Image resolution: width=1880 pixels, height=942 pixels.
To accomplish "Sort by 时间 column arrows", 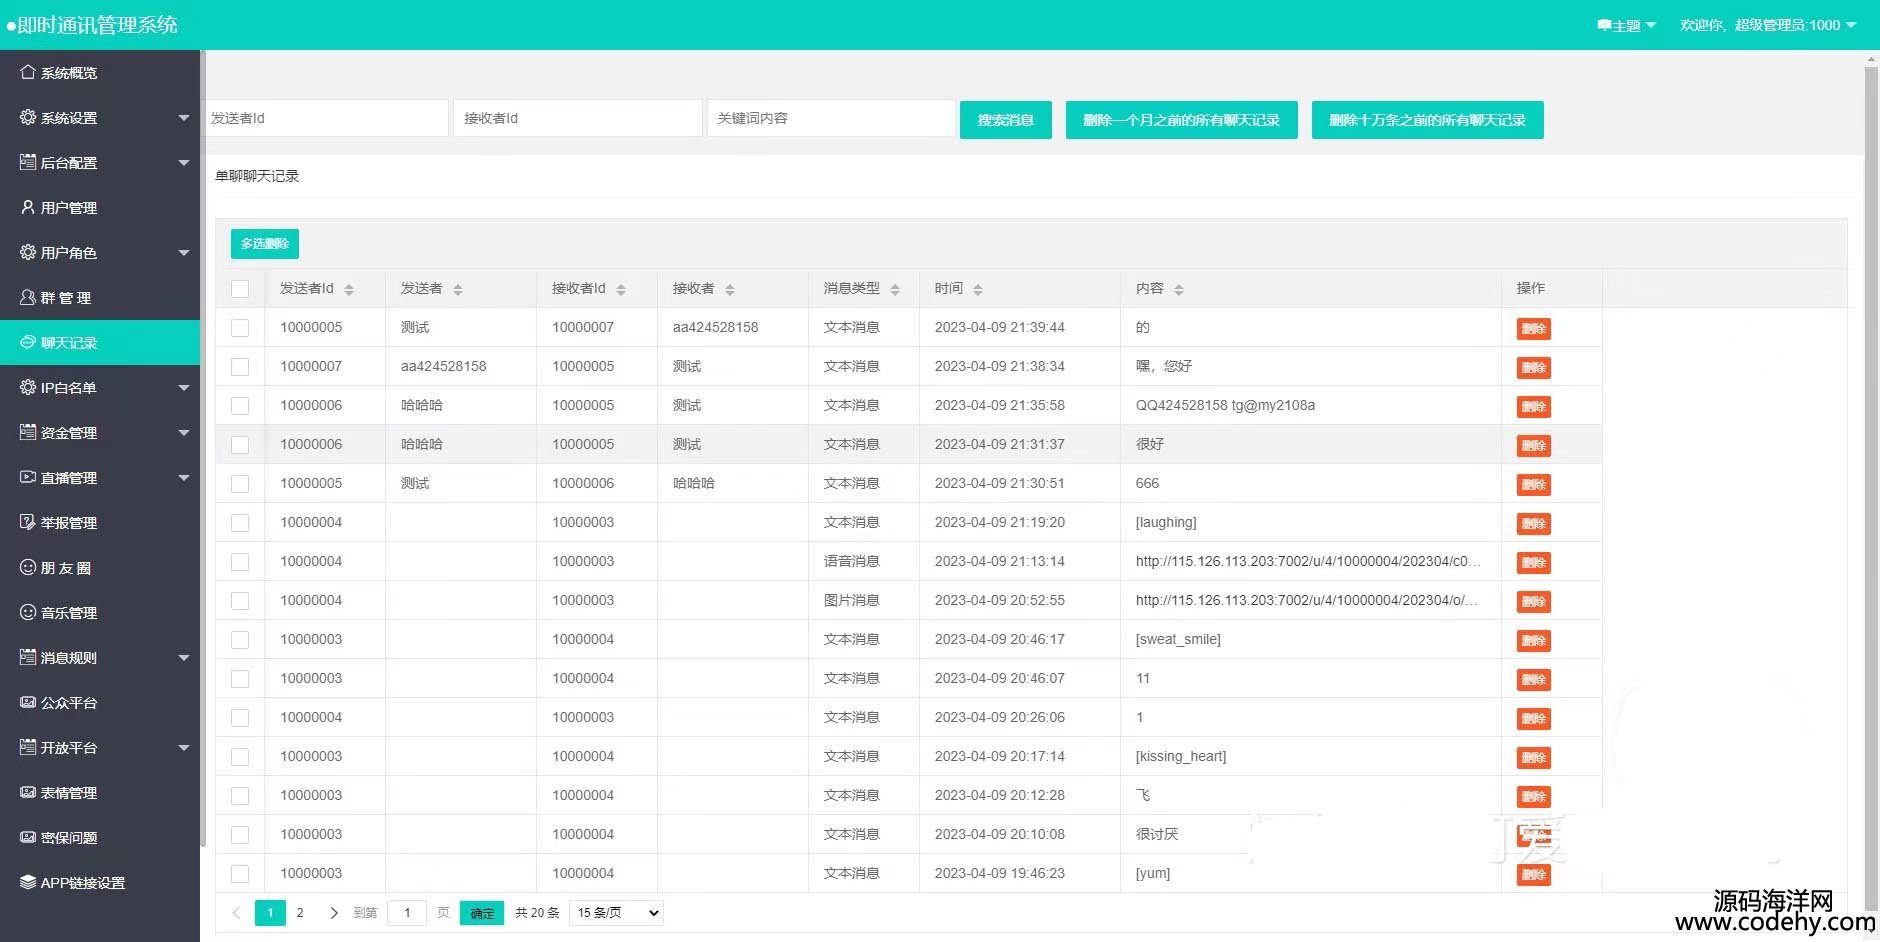I will point(978,289).
